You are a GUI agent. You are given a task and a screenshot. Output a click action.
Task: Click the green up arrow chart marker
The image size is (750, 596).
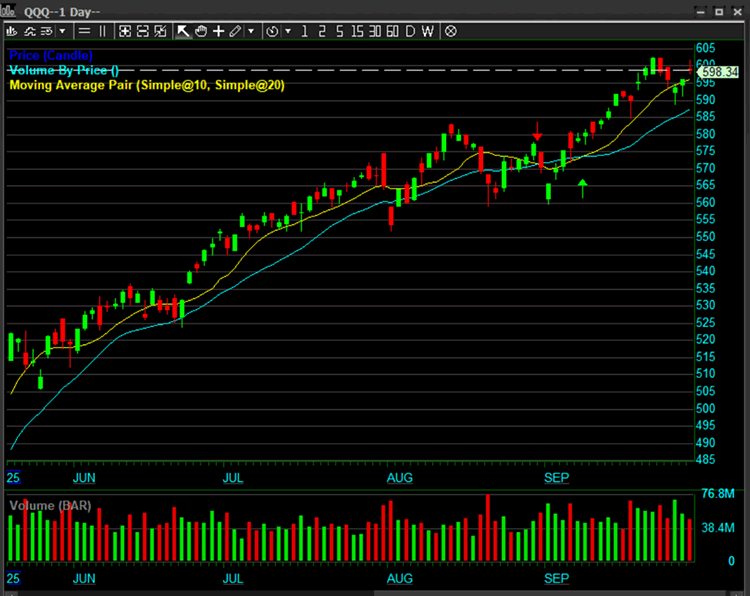coord(582,187)
